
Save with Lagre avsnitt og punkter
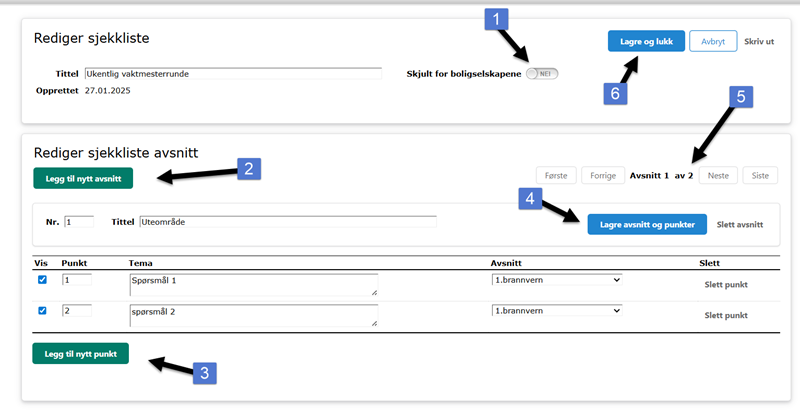tap(647, 224)
